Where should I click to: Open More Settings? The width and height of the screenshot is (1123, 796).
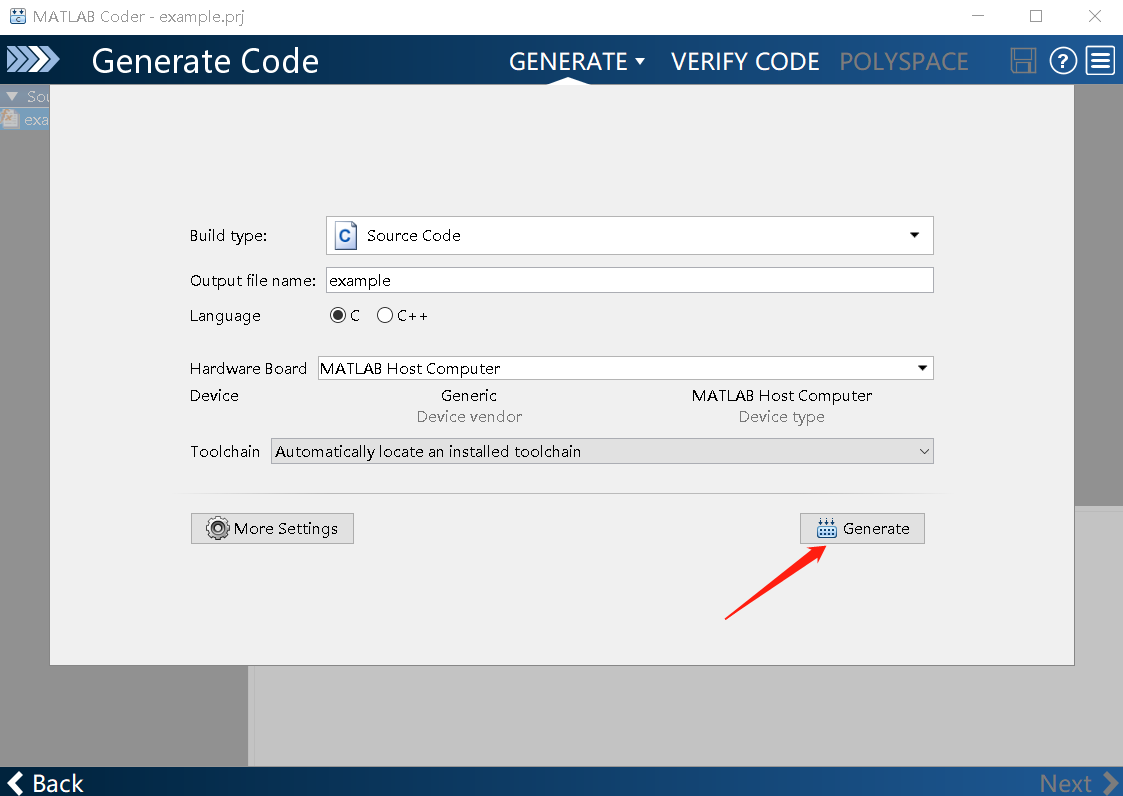pos(272,528)
